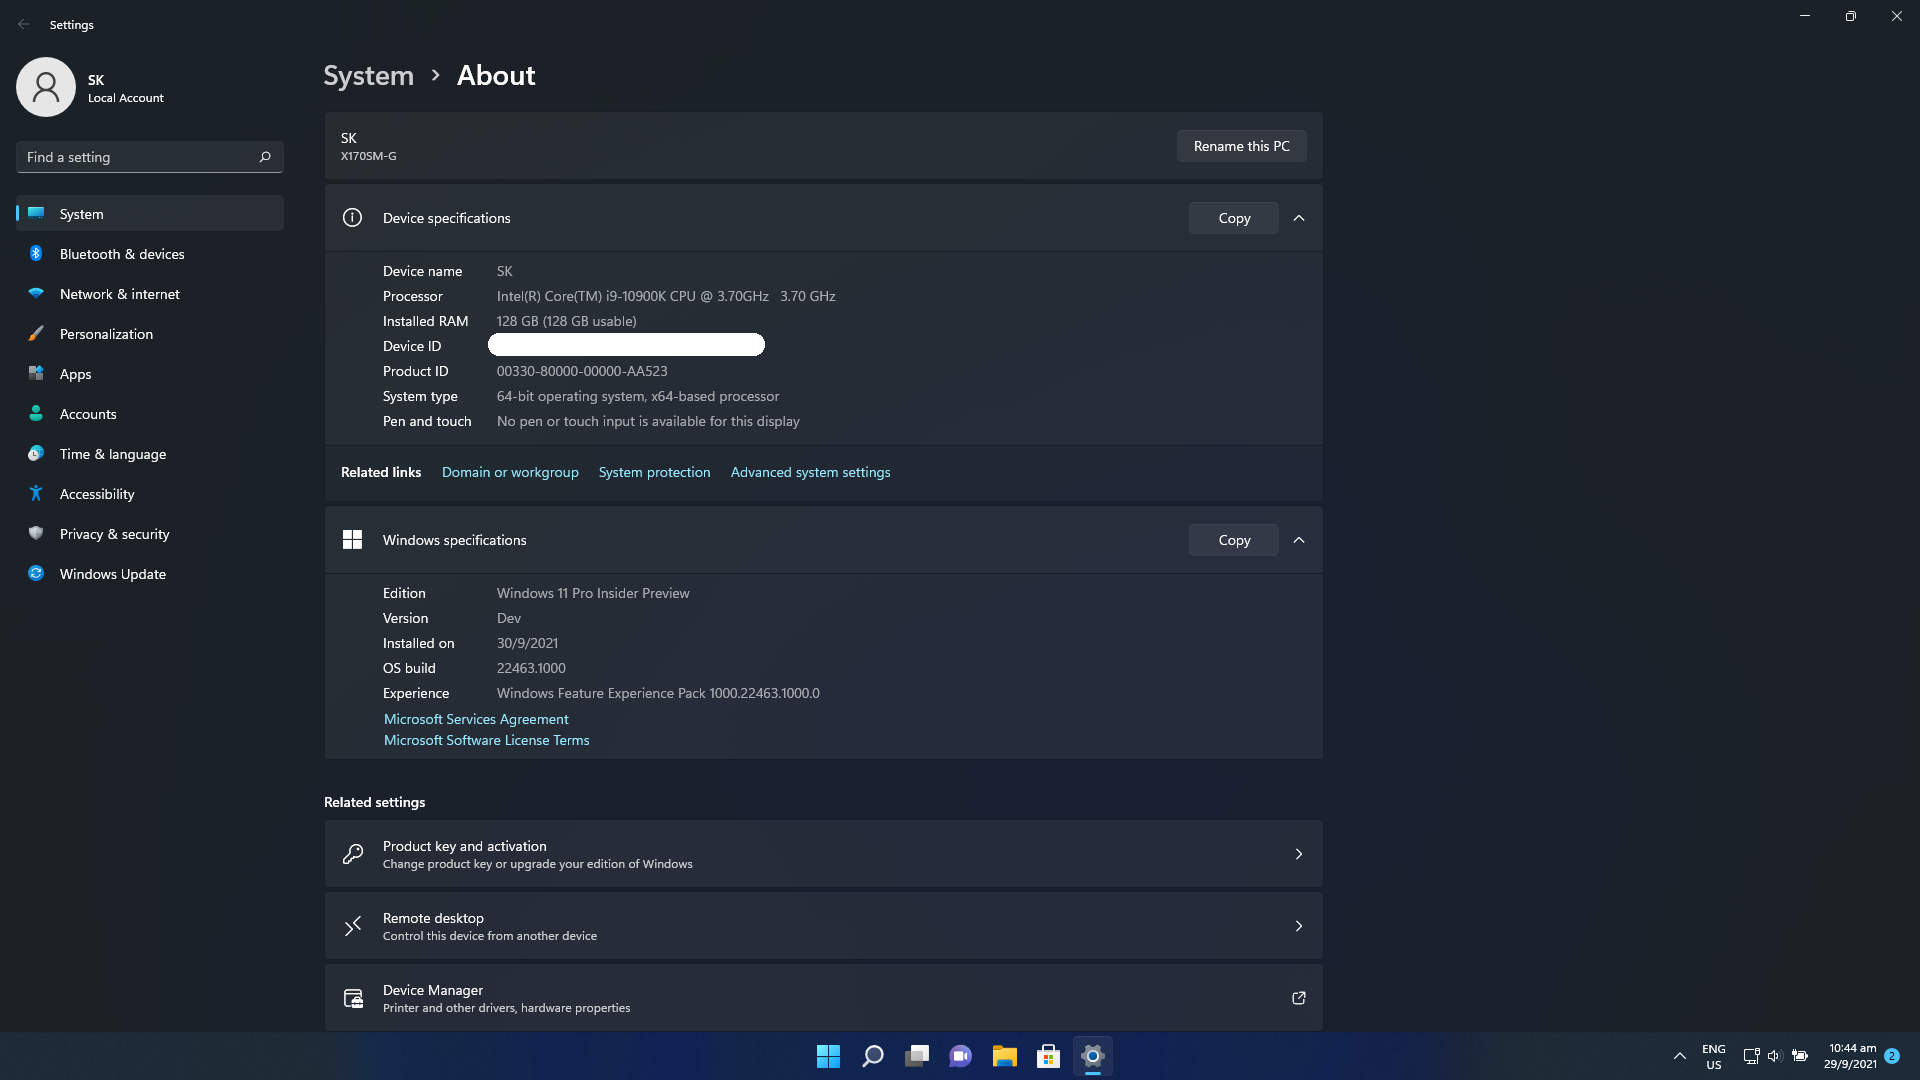Click ENG US language indicator
Screen dimensions: 1920x1080
(1714, 1056)
